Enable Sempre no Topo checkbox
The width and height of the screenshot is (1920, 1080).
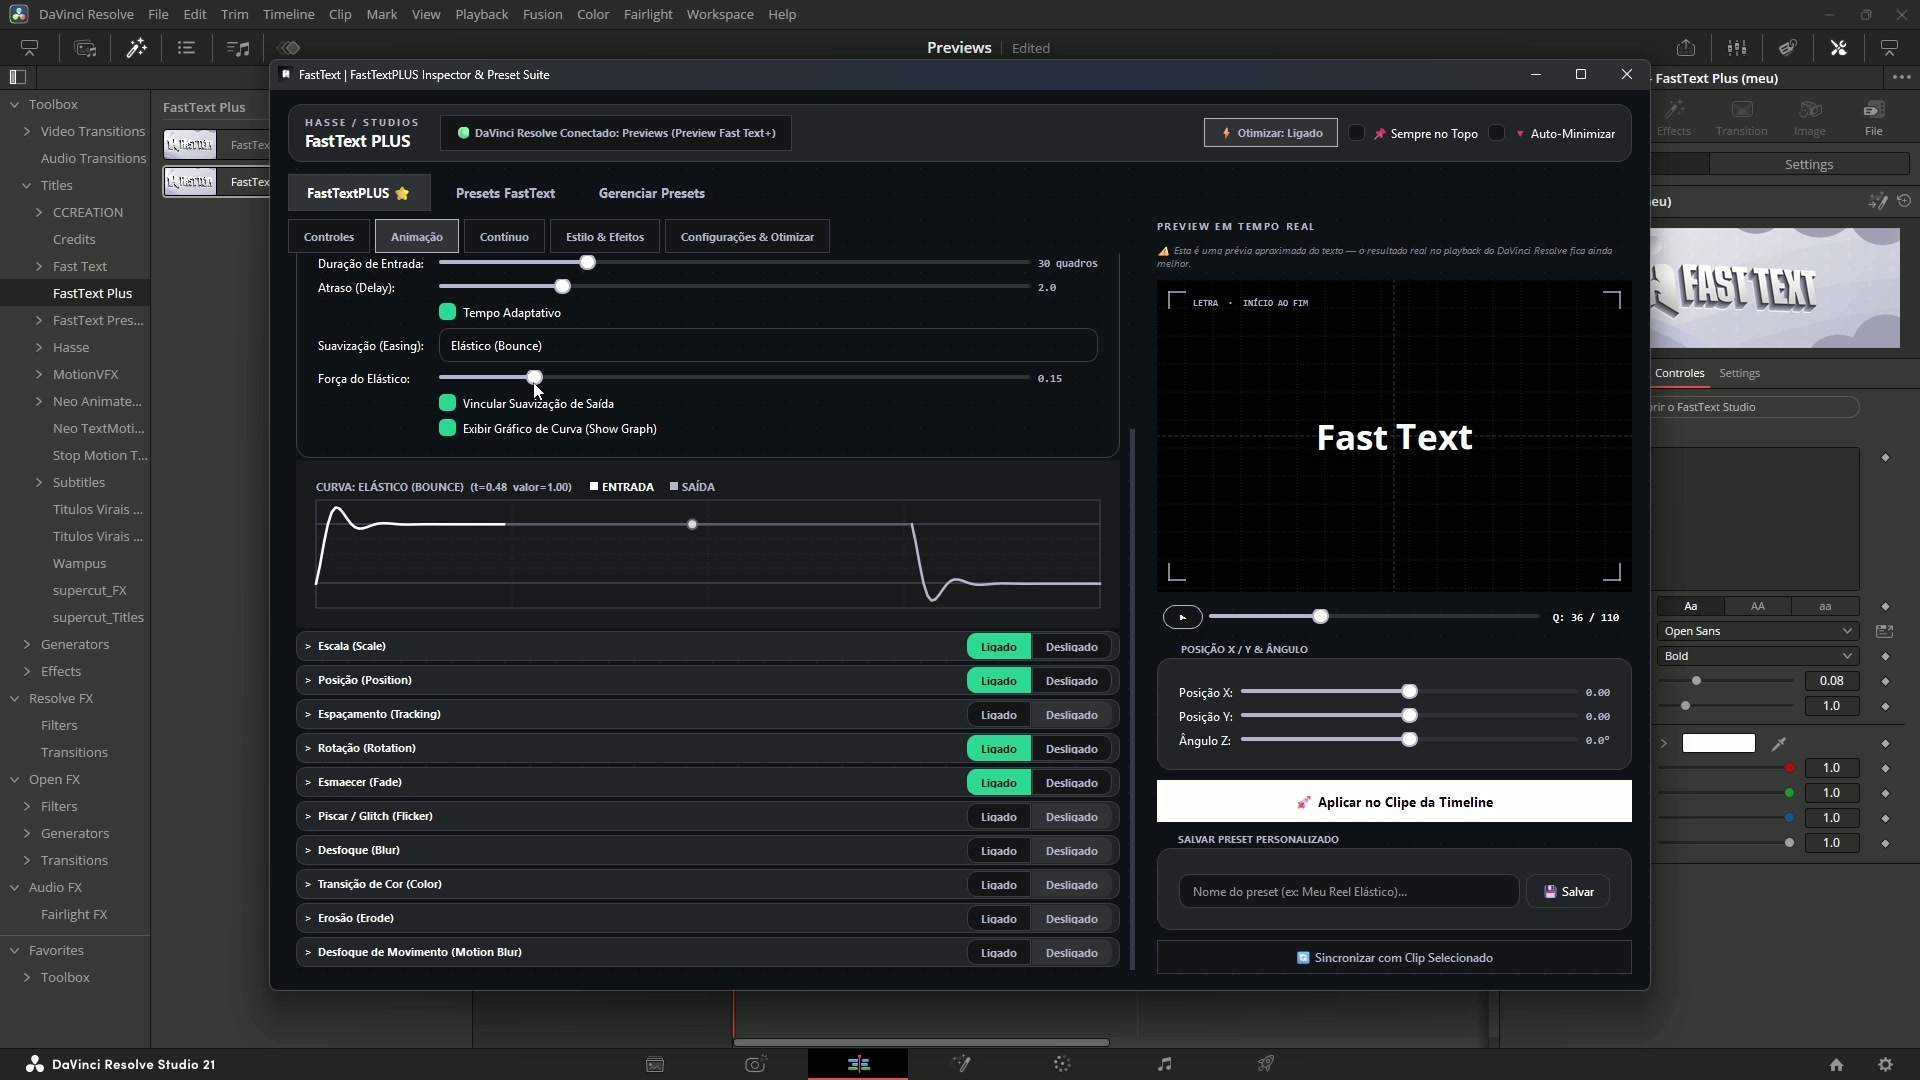point(1357,133)
